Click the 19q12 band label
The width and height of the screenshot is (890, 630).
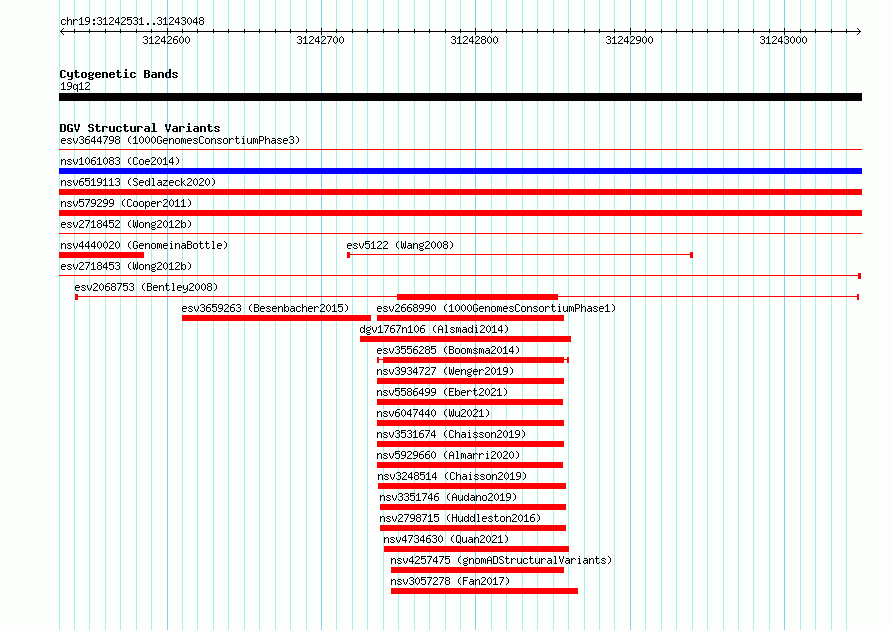point(75,86)
